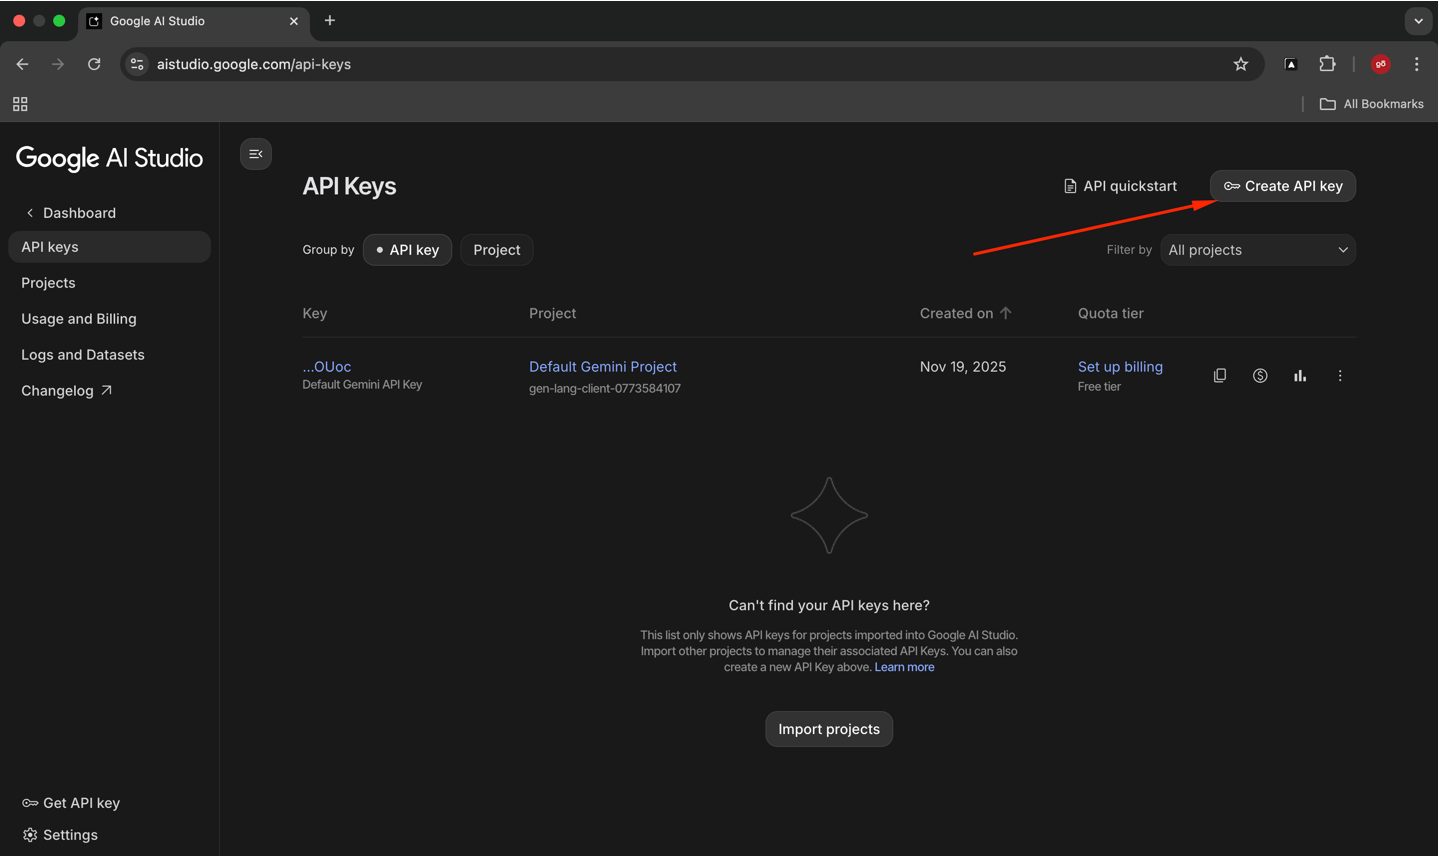Expand the All projects filter dropdown
The height and width of the screenshot is (856, 1439).
point(1257,250)
